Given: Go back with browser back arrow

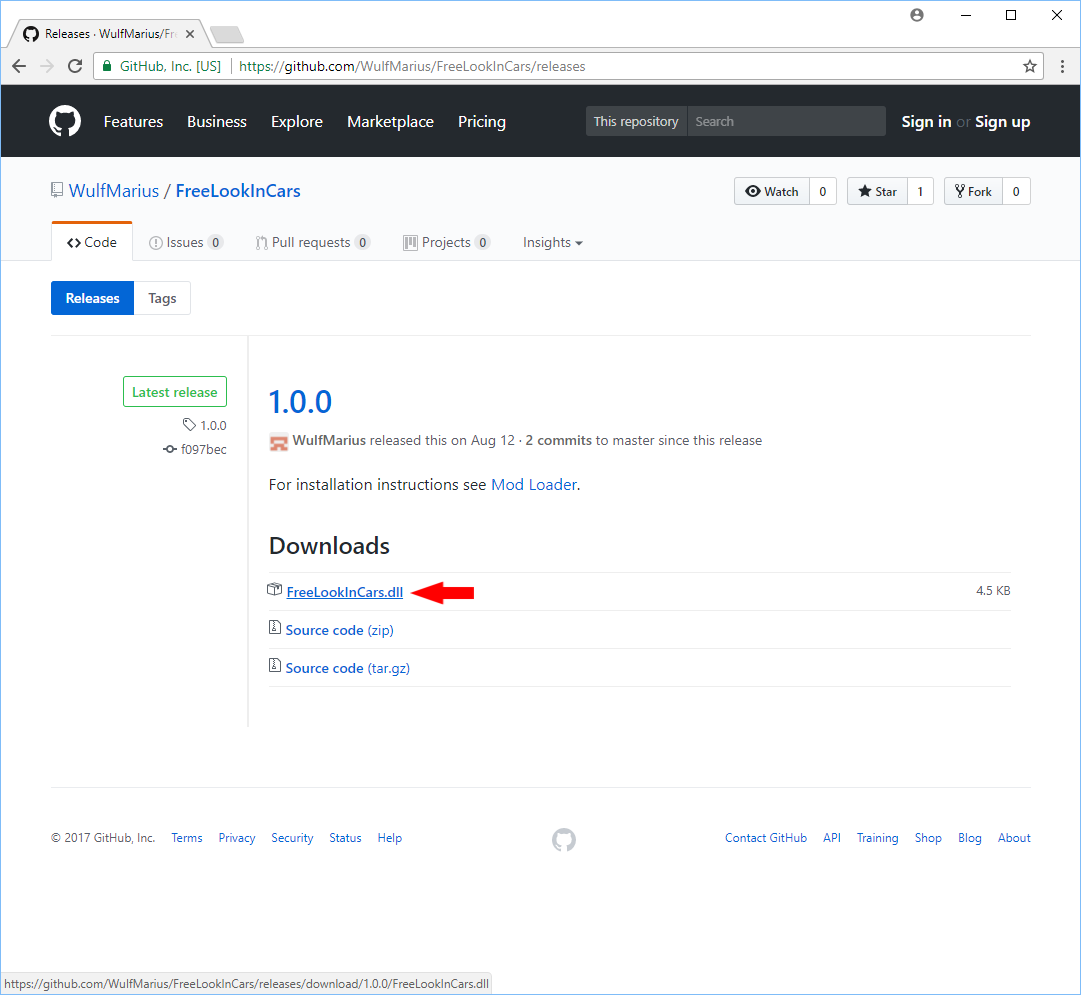Looking at the screenshot, I should point(19,66).
